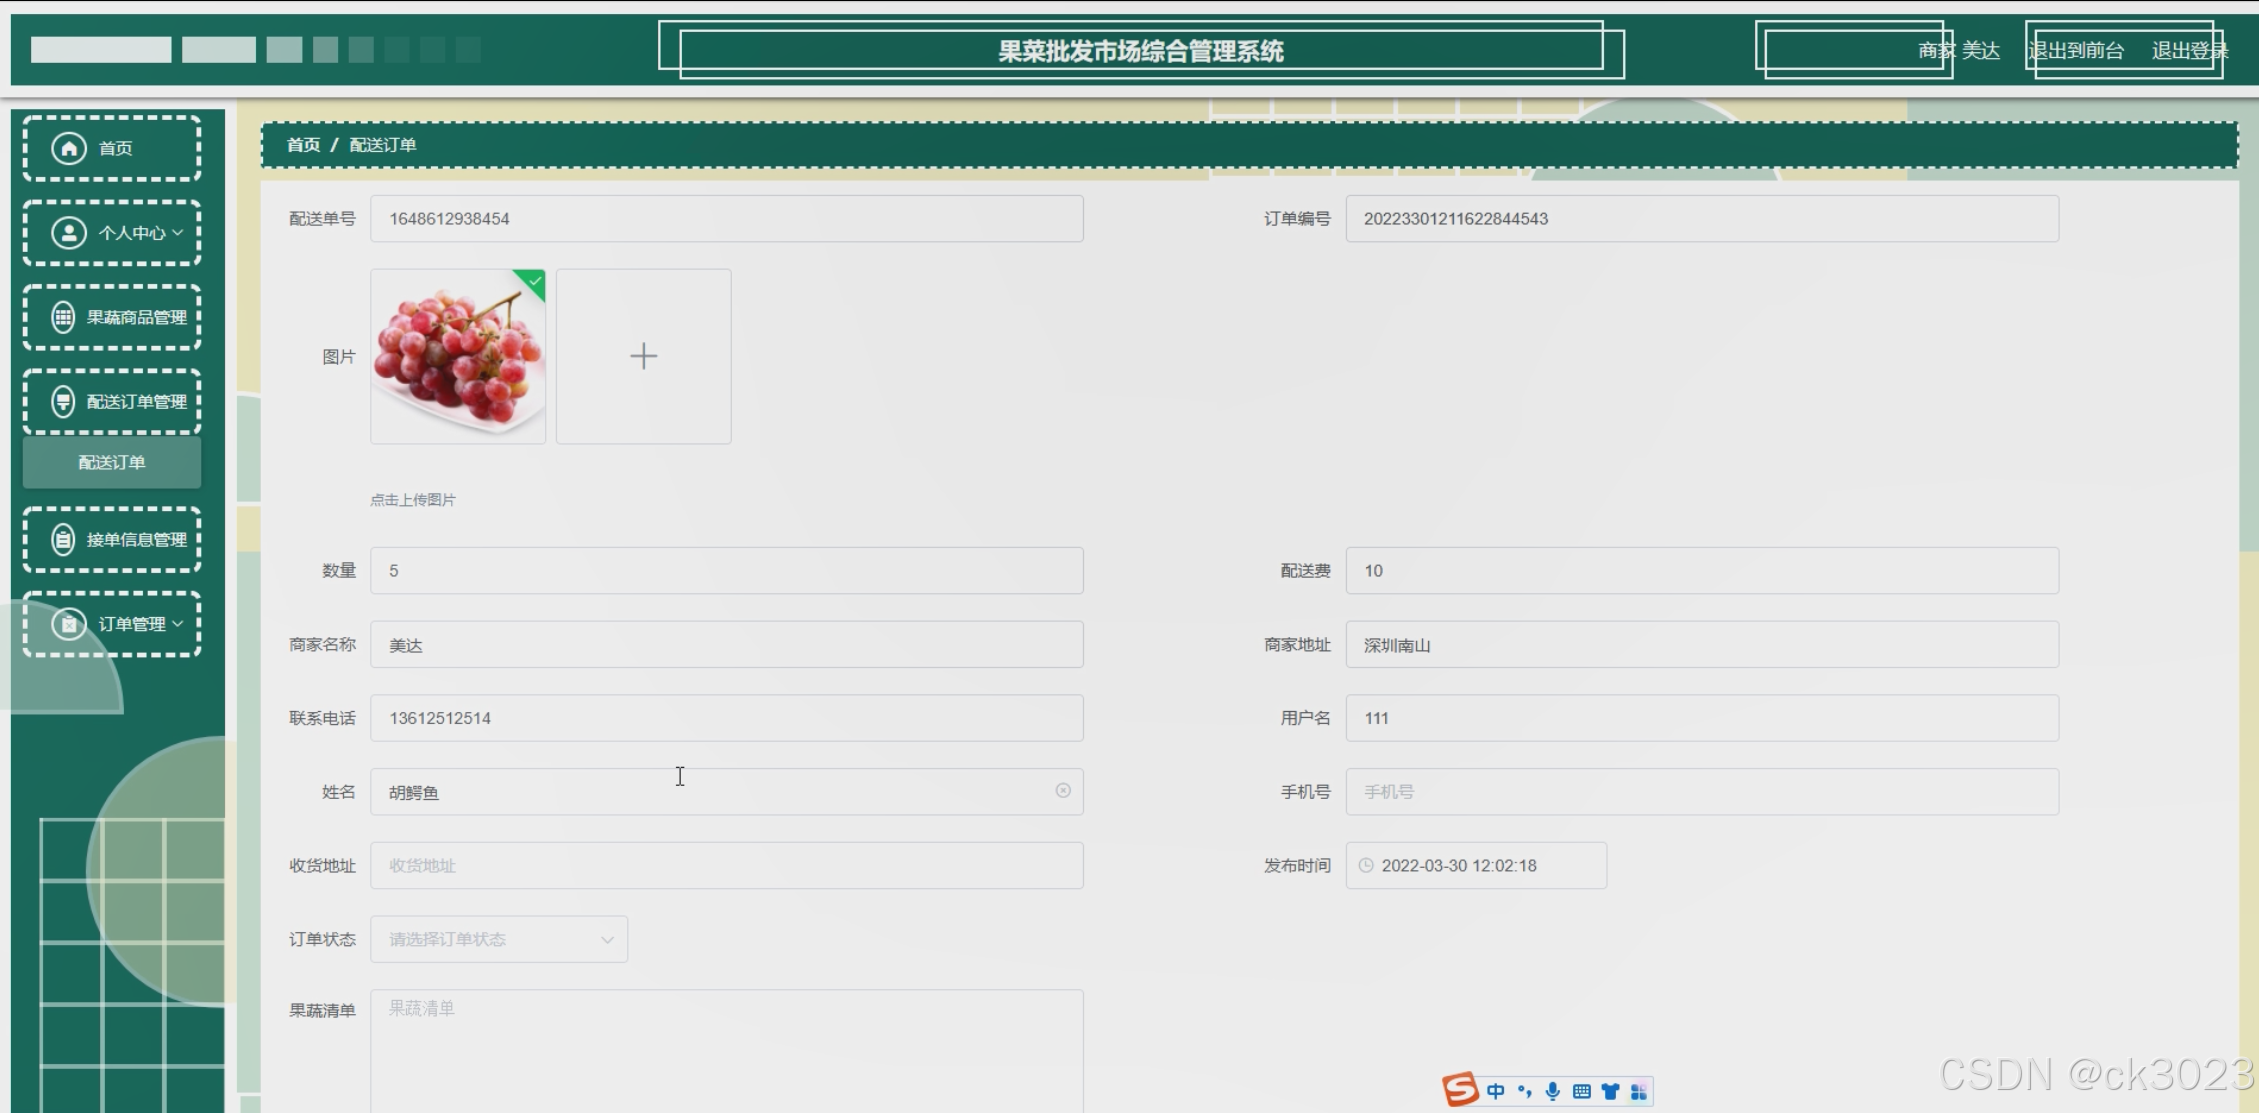
Task: Select 配送订单 submenu item
Action: (x=112, y=463)
